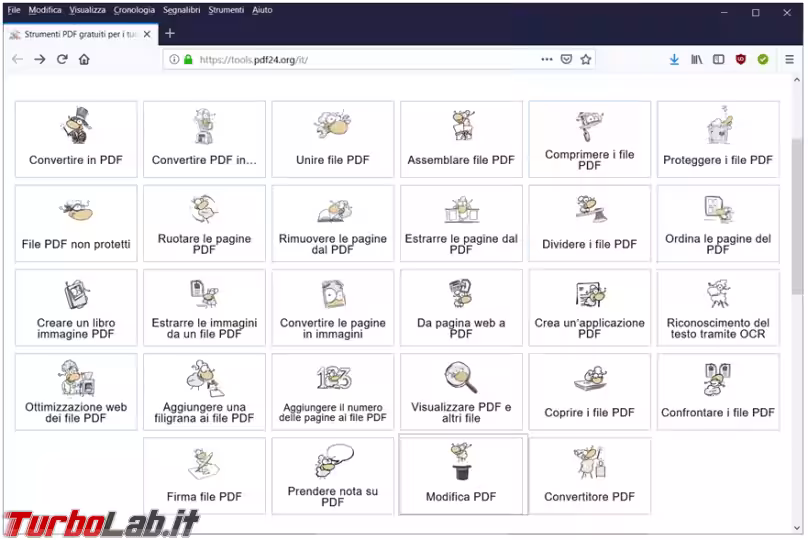Save page to Pocket
Viewport: 808px width, 540px height.
tap(566, 59)
